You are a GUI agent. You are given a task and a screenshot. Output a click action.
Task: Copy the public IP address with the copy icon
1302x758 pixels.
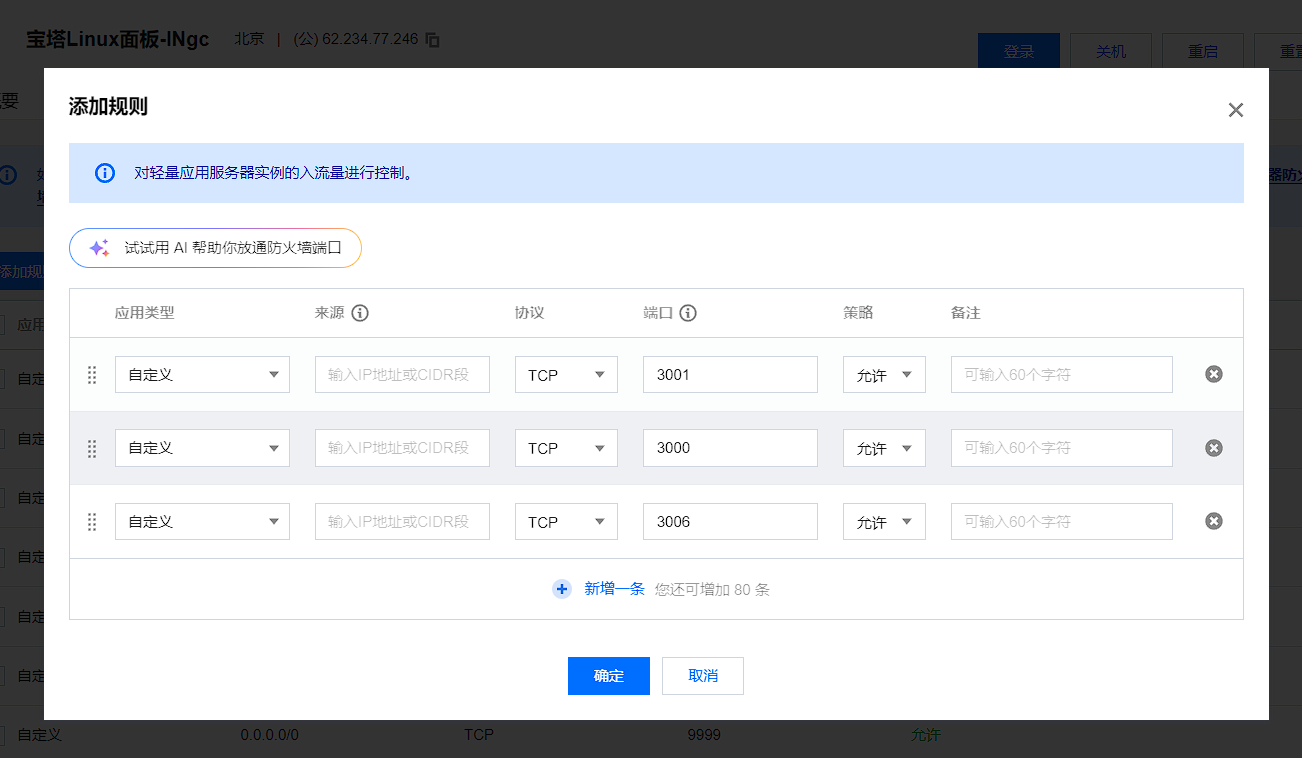coord(432,40)
